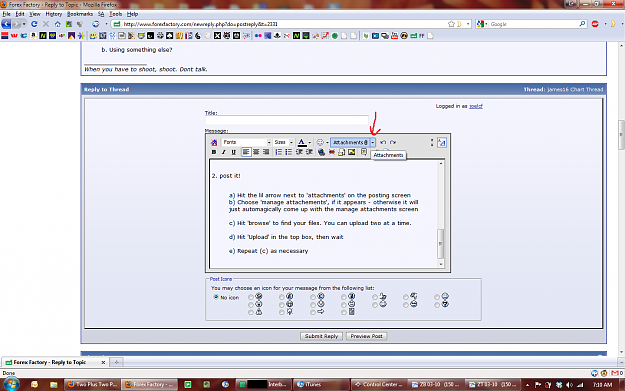Select the thumbs-up post icon radio
The image size is (625, 391).
[375, 297]
